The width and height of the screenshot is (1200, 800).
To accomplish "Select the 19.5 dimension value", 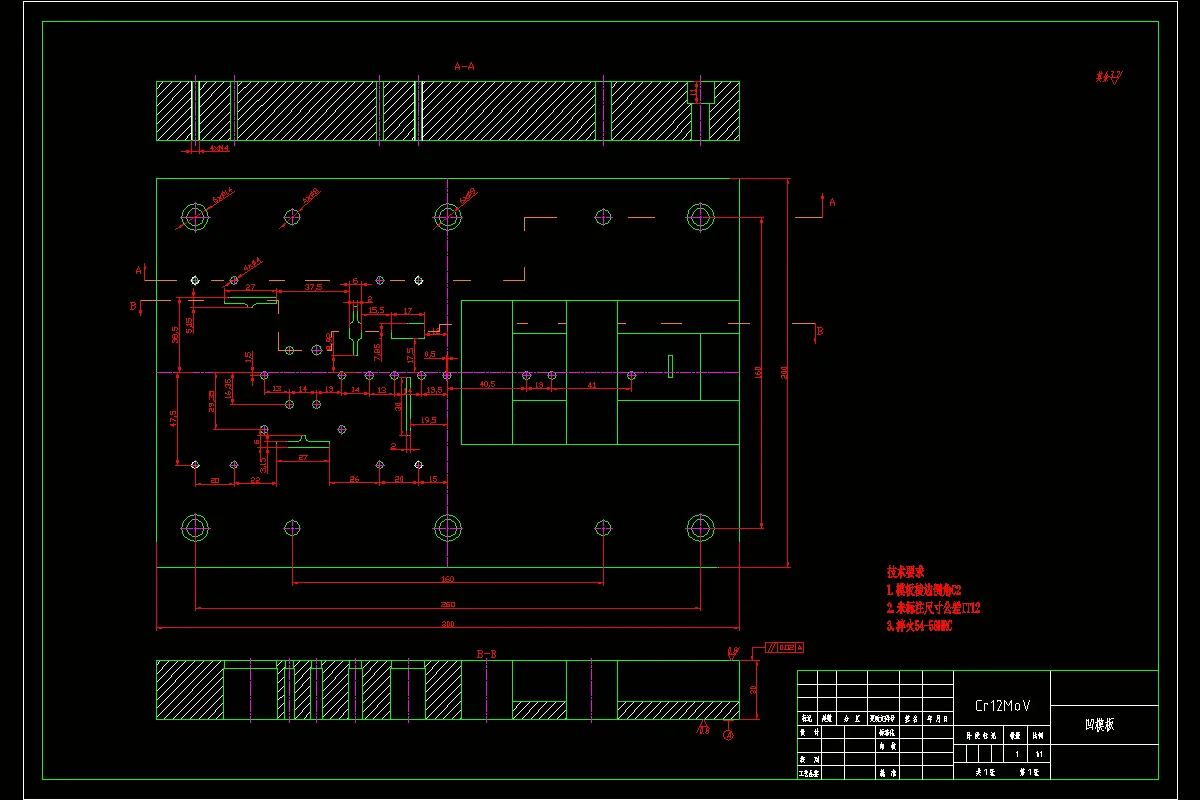I will coord(428,420).
